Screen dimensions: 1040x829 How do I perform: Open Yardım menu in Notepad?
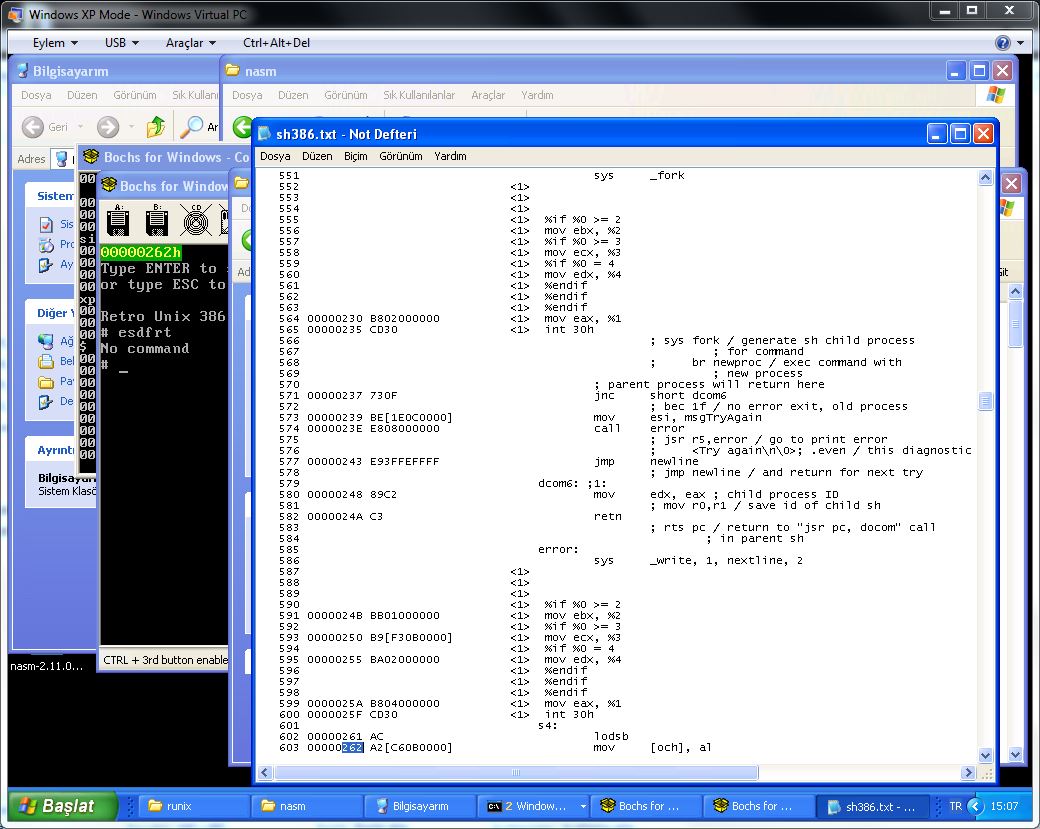tap(450, 157)
